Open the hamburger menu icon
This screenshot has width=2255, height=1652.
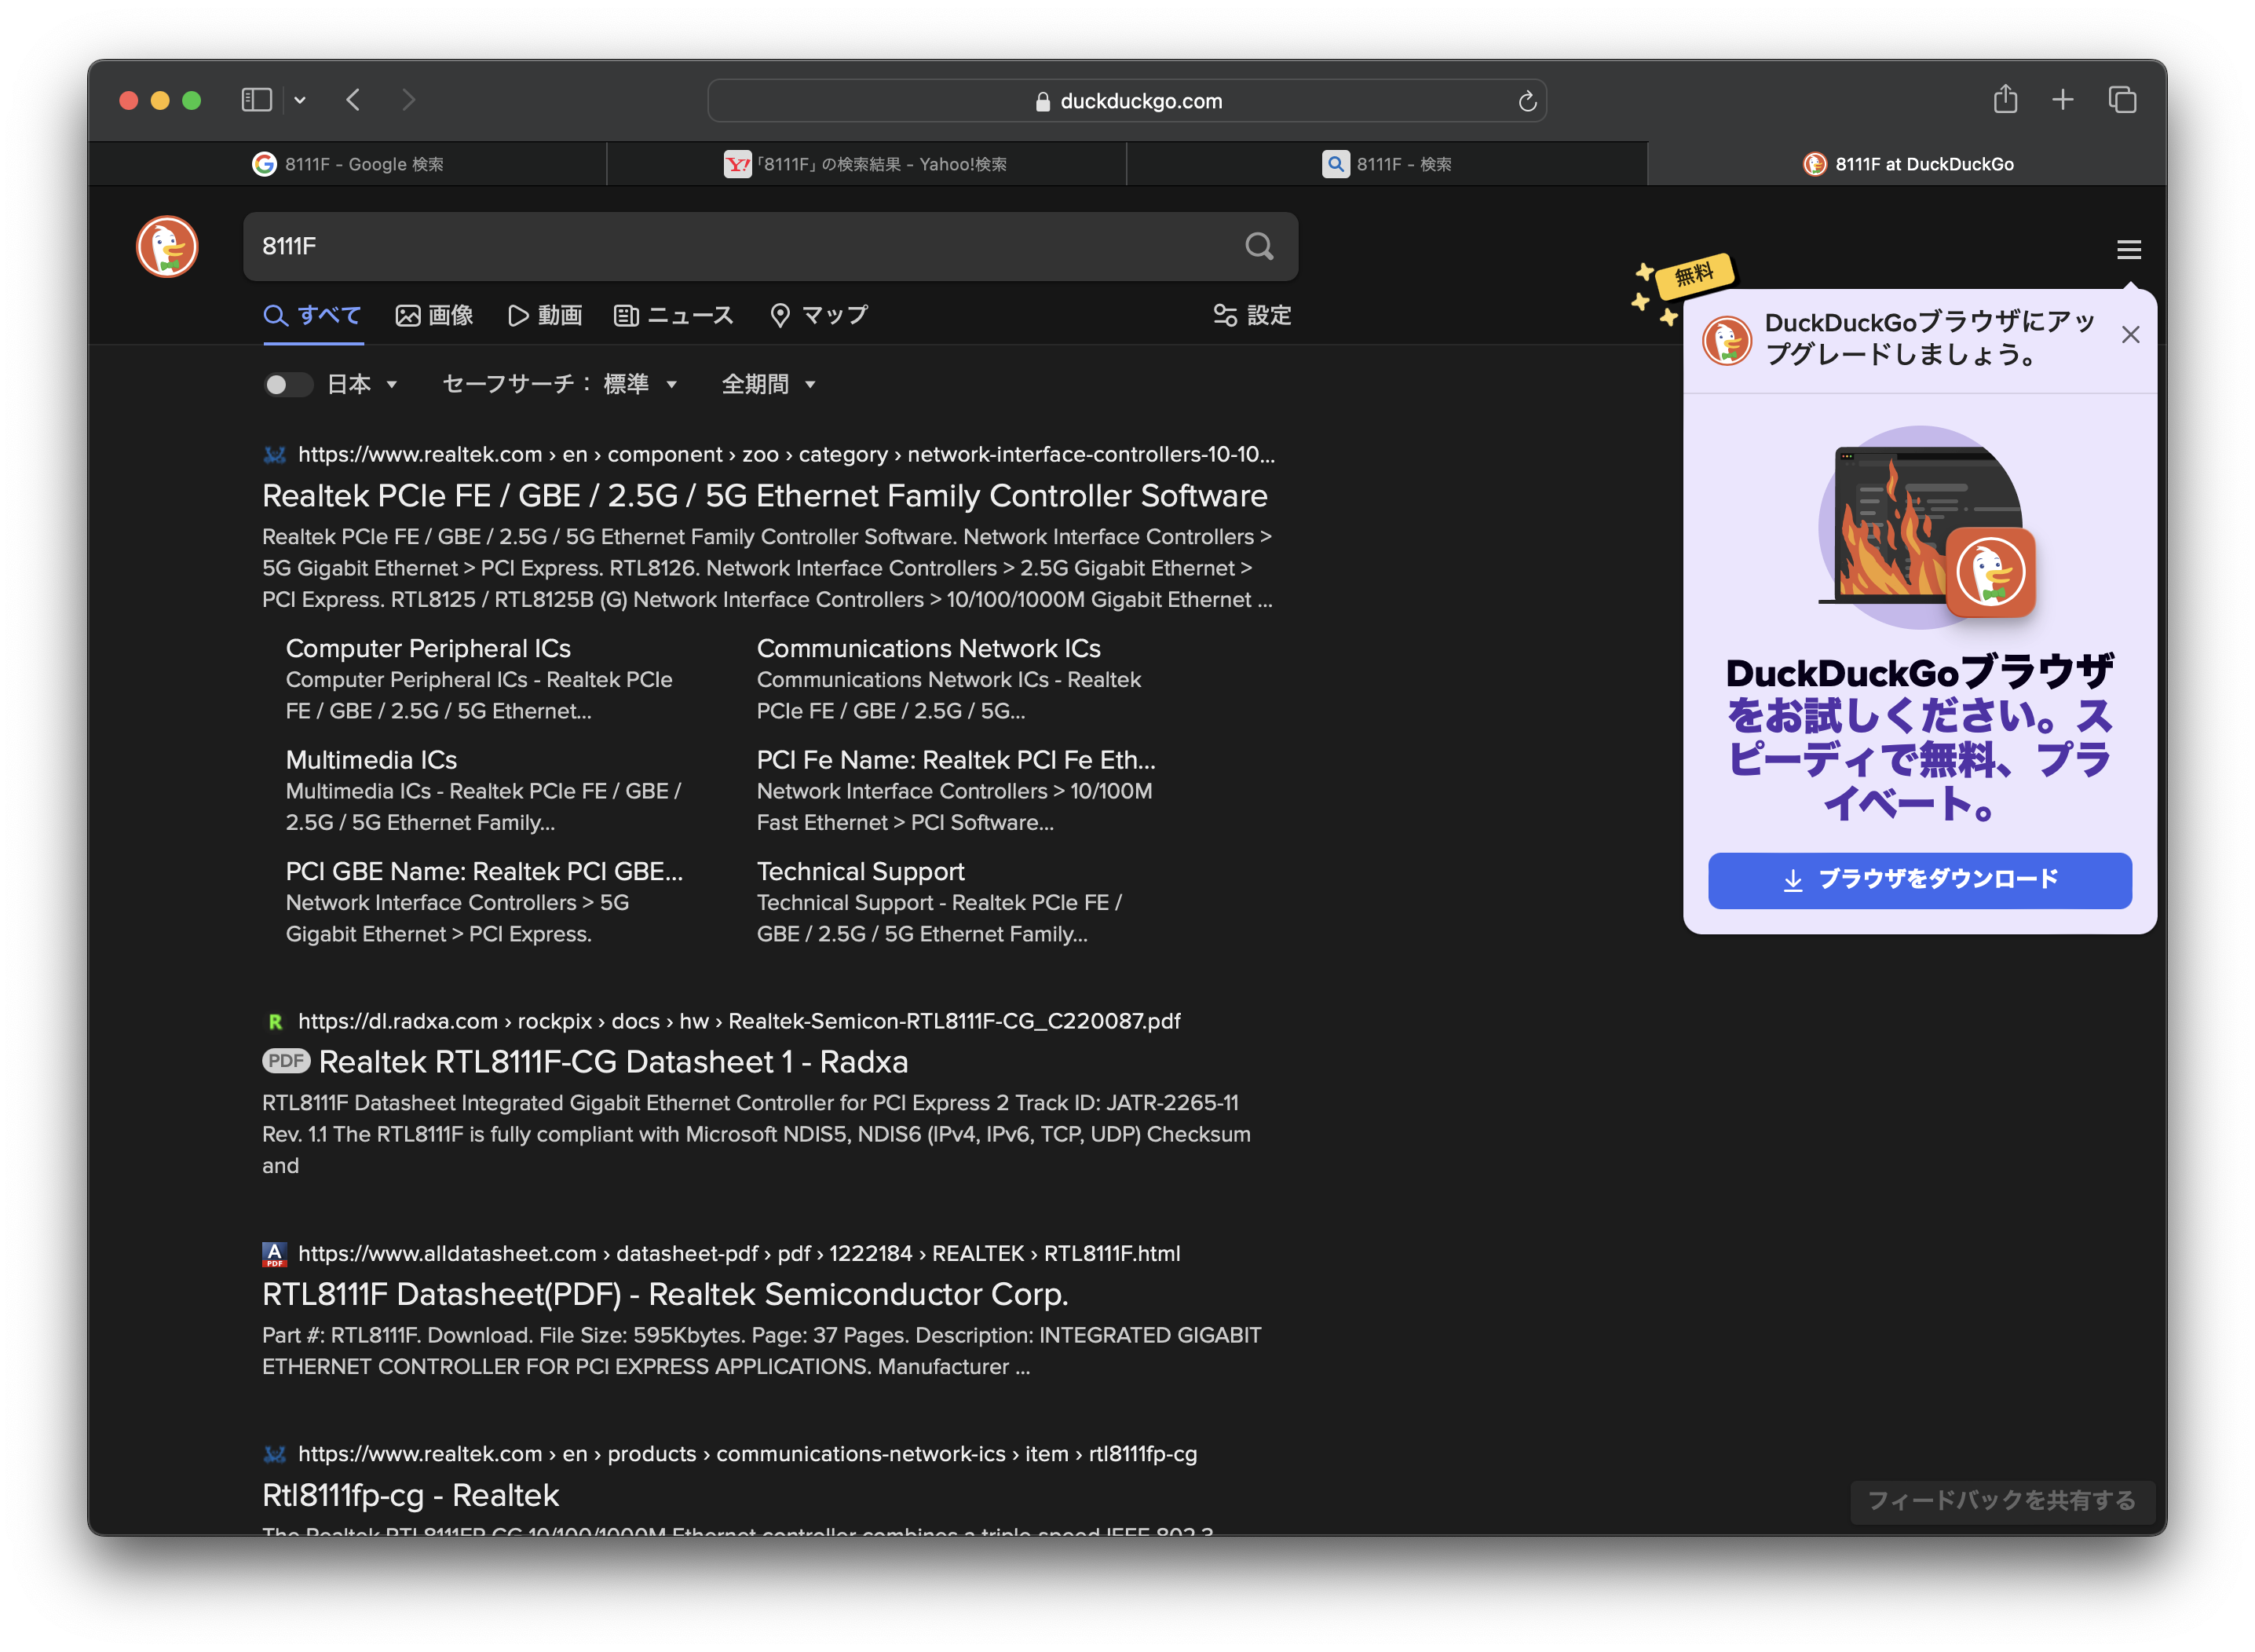point(2128,249)
